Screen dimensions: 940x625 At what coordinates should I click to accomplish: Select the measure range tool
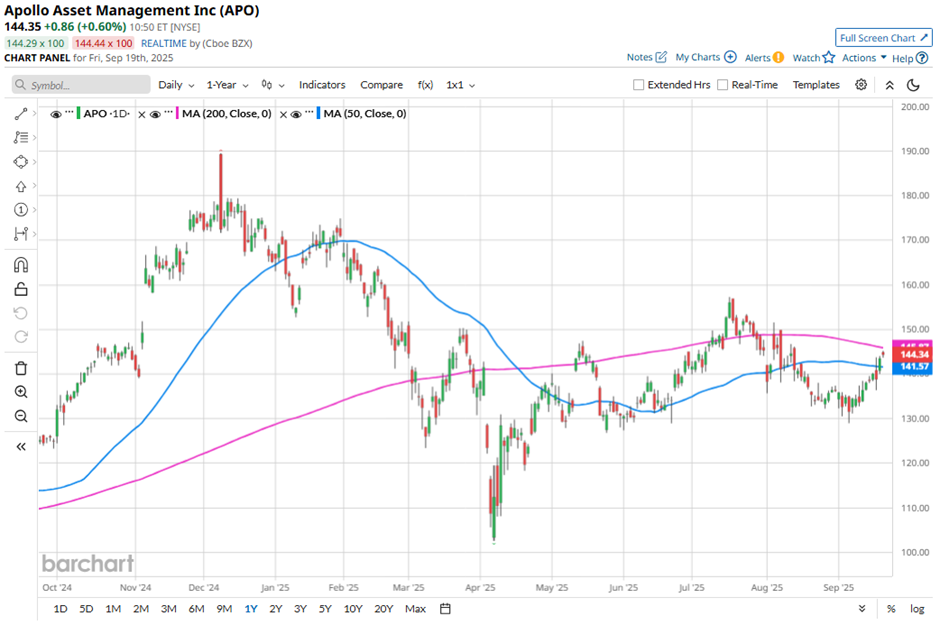click(21, 234)
